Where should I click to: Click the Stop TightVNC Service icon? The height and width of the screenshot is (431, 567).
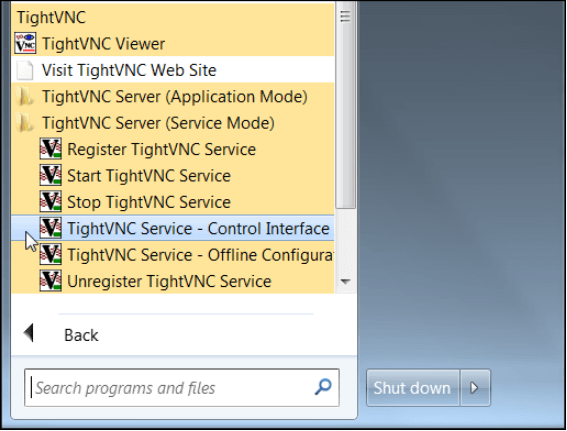coord(50,201)
